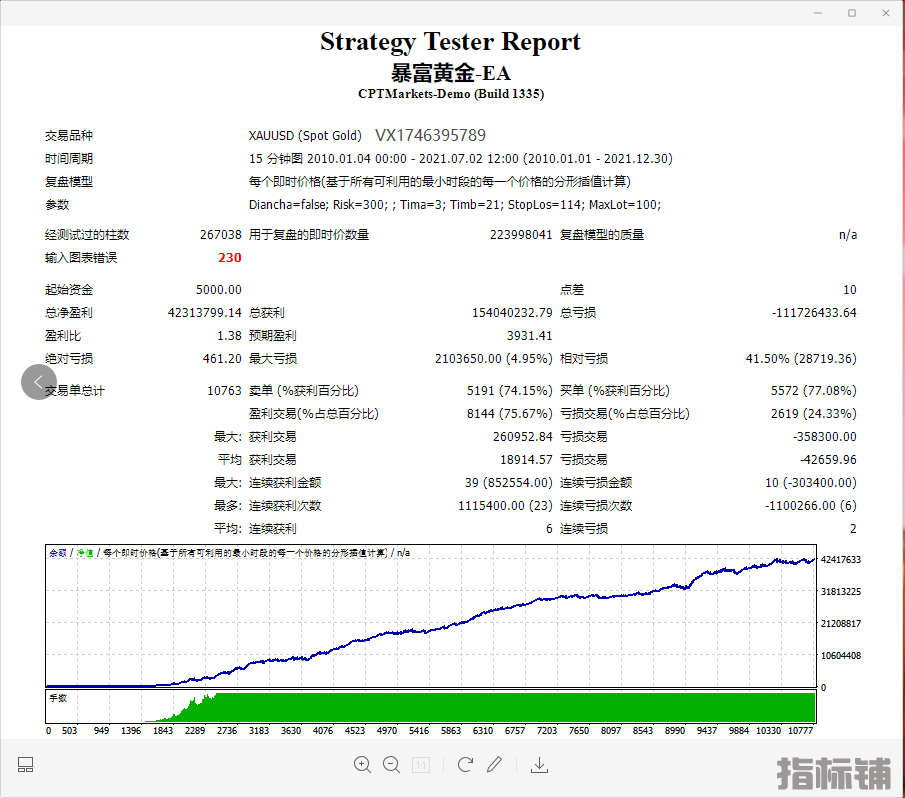905x798 pixels.
Task: Click y-axis label 21208817
Action: point(841,624)
